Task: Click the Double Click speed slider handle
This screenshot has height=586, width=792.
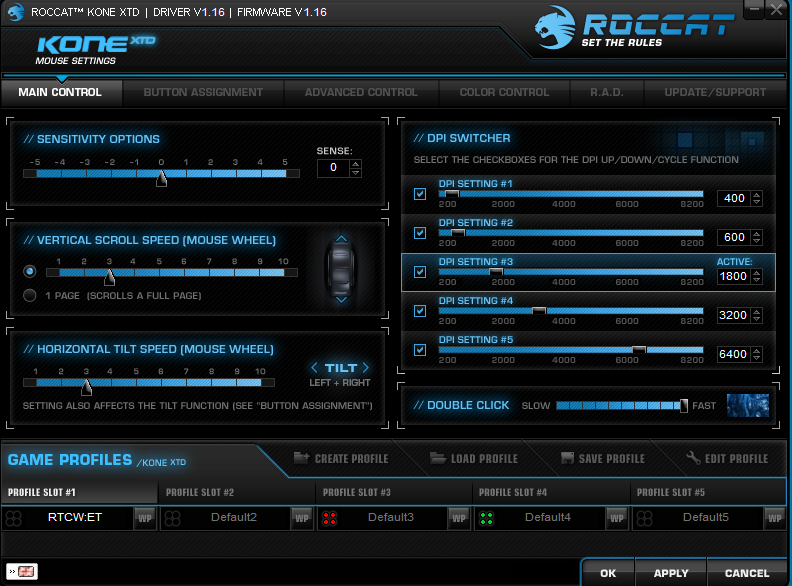Action: point(684,405)
